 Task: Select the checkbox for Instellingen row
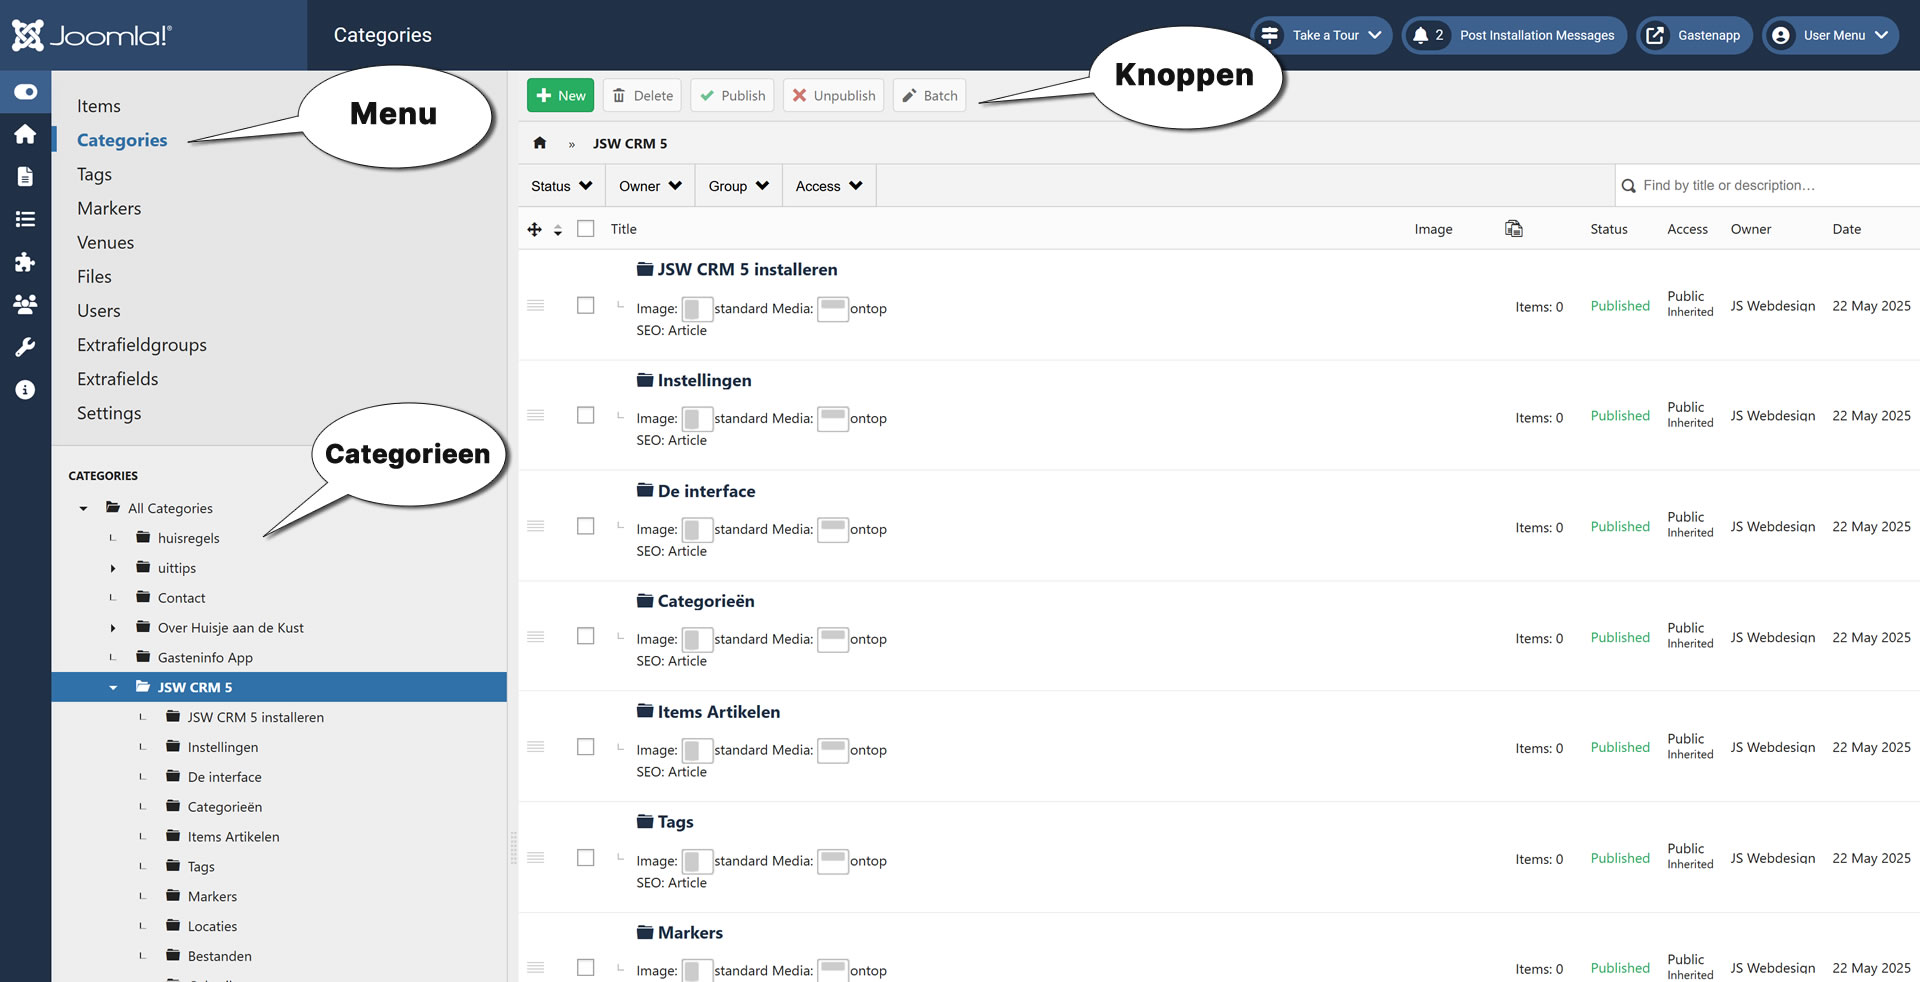(586, 415)
